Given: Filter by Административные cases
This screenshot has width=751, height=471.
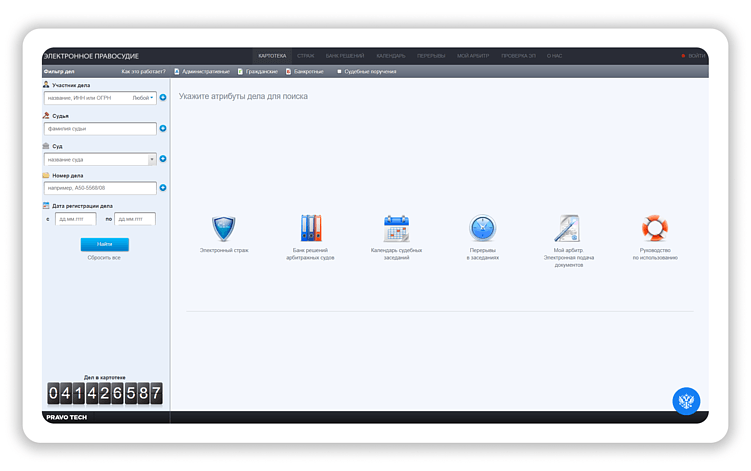Looking at the screenshot, I should pyautogui.click(x=202, y=71).
